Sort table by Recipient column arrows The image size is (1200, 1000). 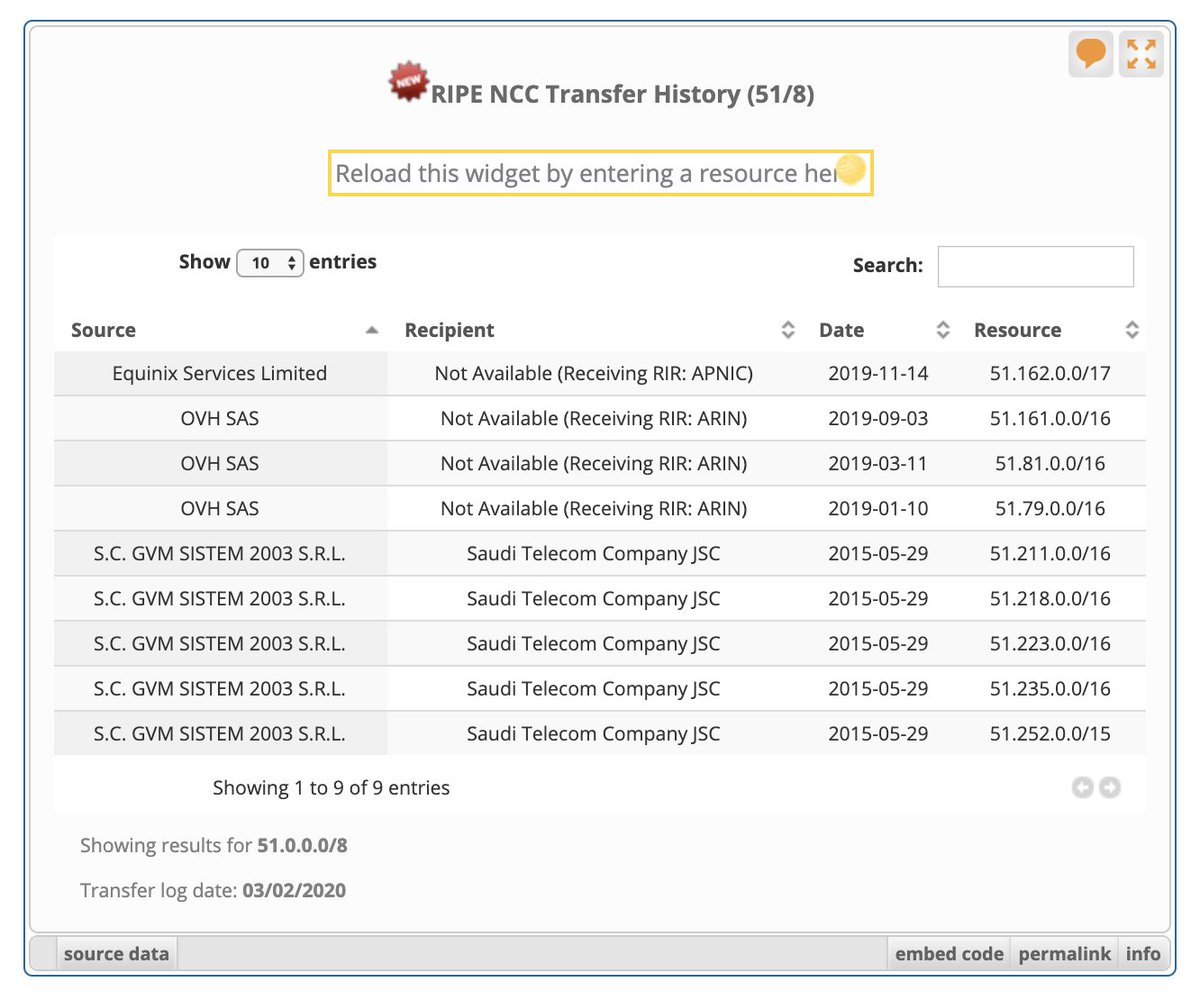click(x=788, y=330)
